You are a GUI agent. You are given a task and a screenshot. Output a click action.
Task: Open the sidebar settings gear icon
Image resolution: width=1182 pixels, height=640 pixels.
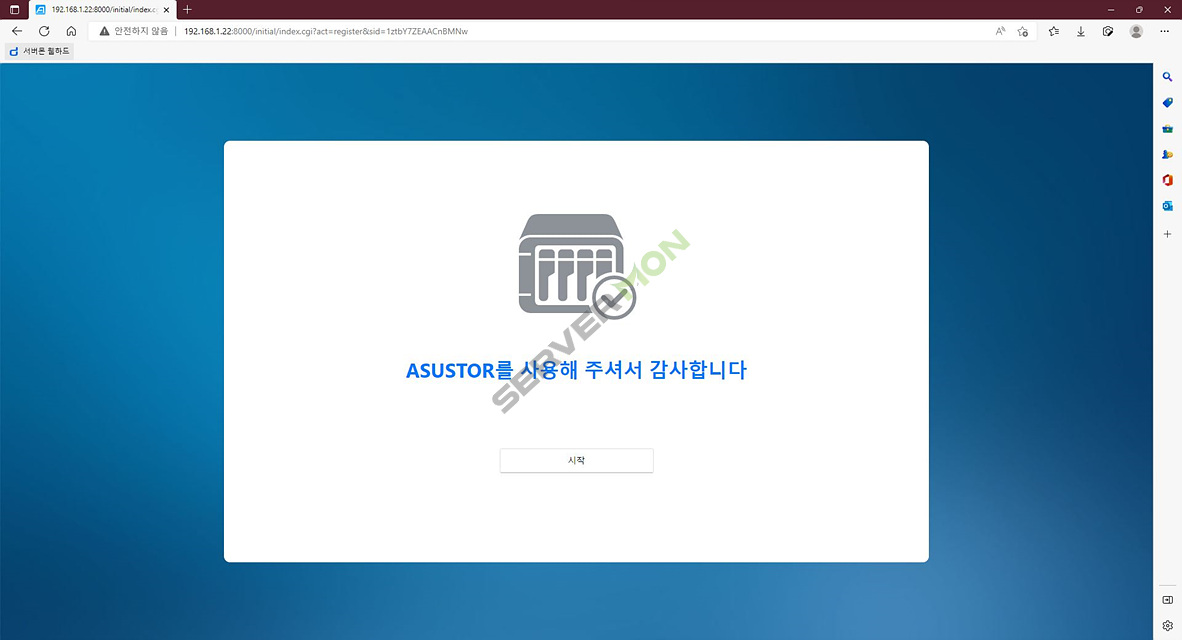1167,626
